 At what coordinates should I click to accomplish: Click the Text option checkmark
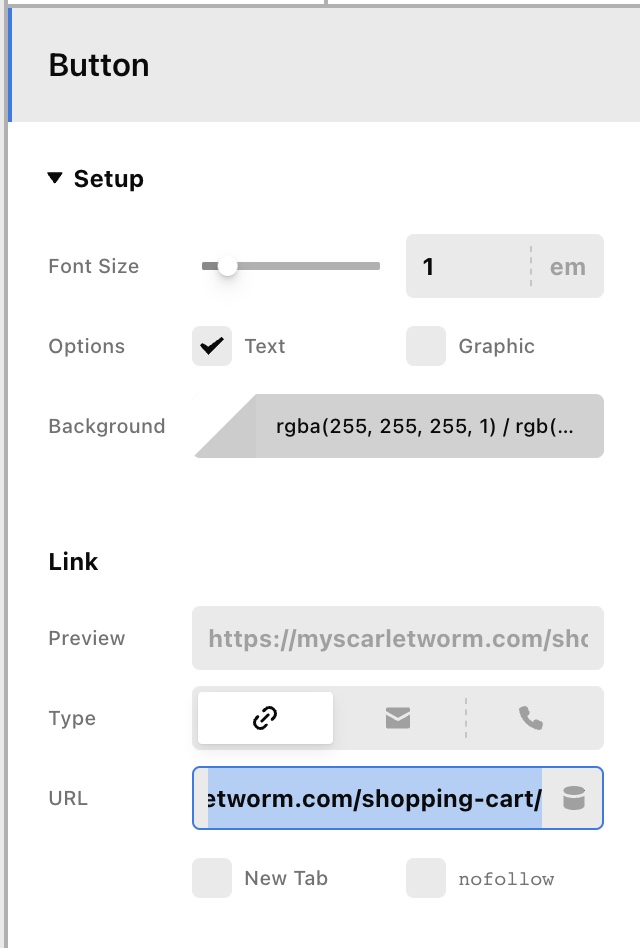click(212, 346)
